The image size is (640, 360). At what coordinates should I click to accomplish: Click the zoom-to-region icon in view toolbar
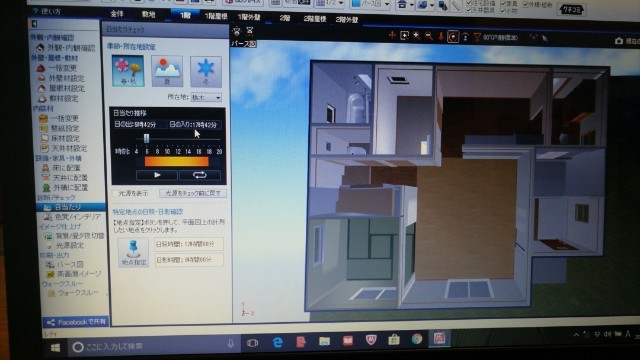pyautogui.click(x=404, y=36)
